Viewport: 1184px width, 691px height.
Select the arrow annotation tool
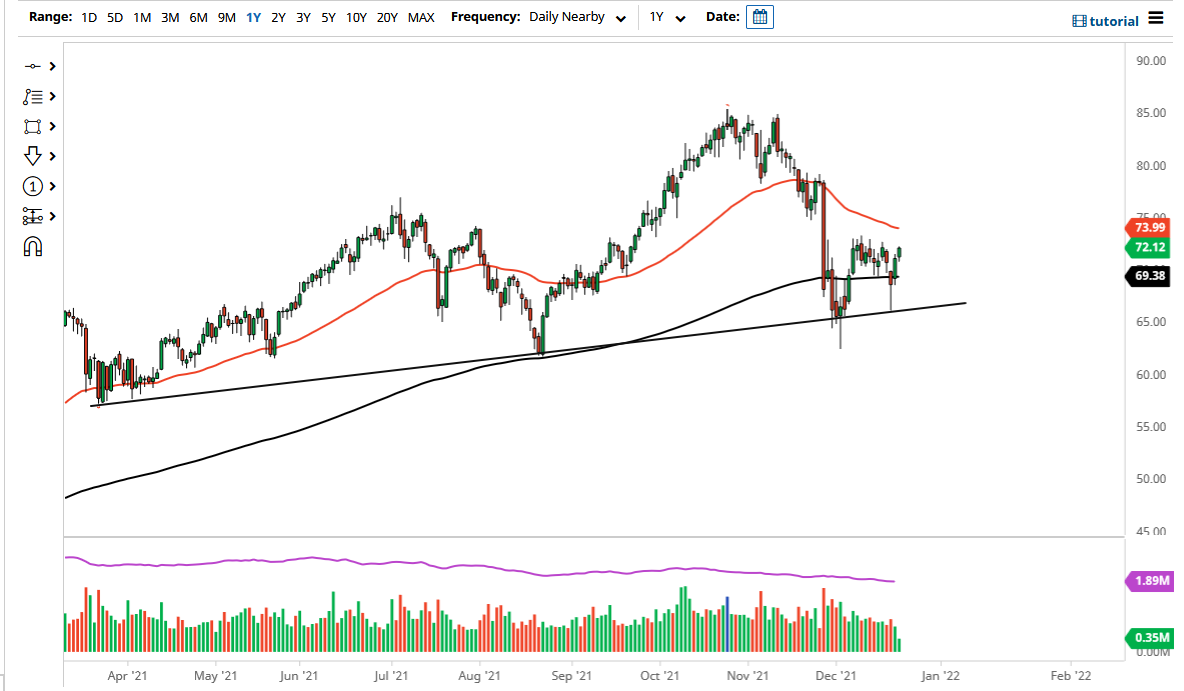pos(33,156)
